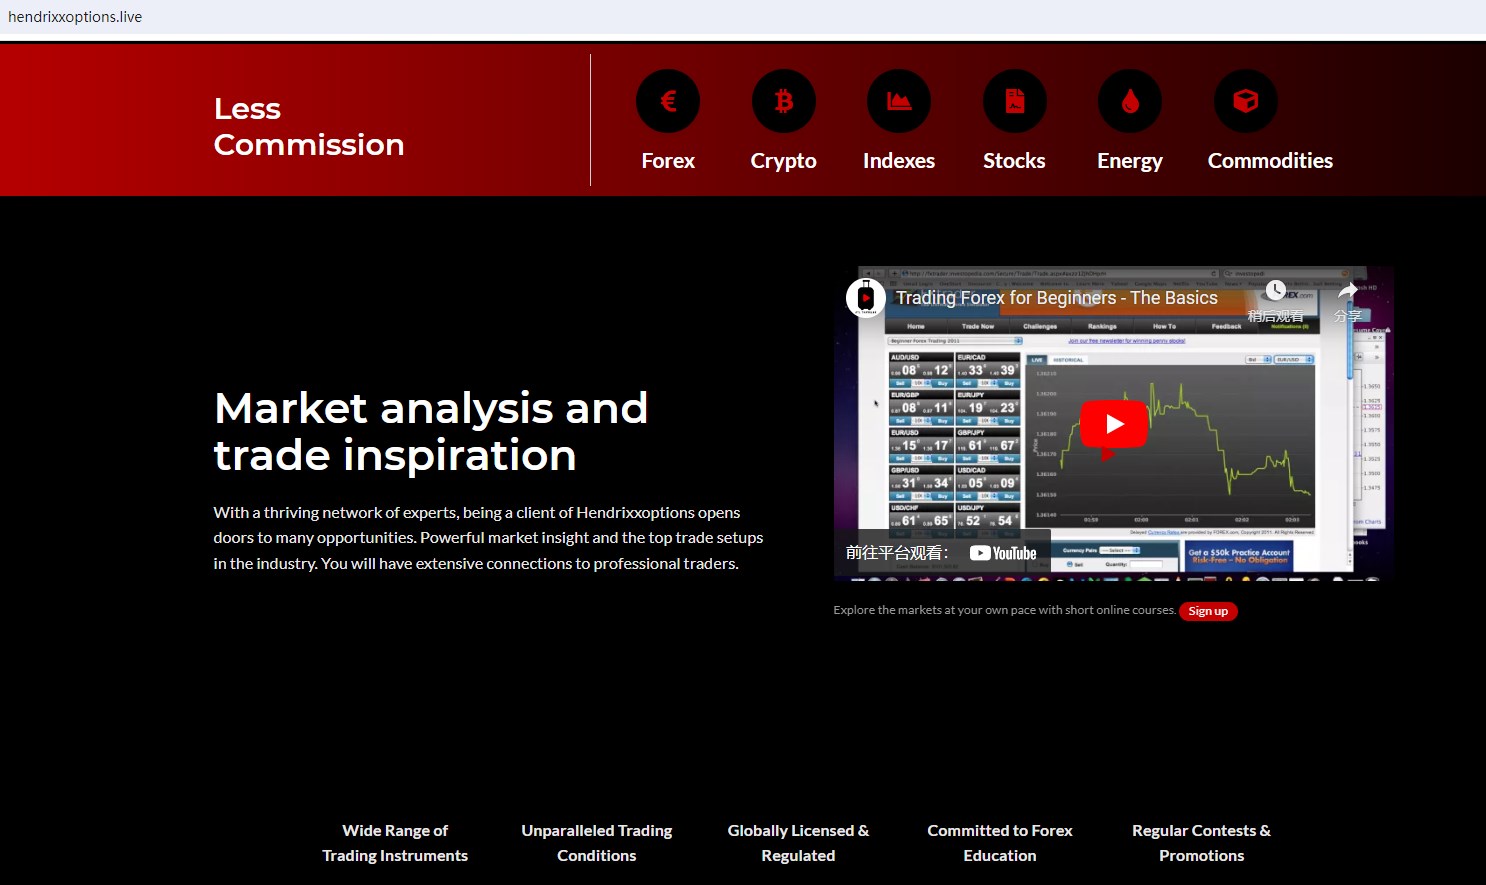Click the Indexes chart icon
Image resolution: width=1486 pixels, height=885 pixels.
pos(899,101)
